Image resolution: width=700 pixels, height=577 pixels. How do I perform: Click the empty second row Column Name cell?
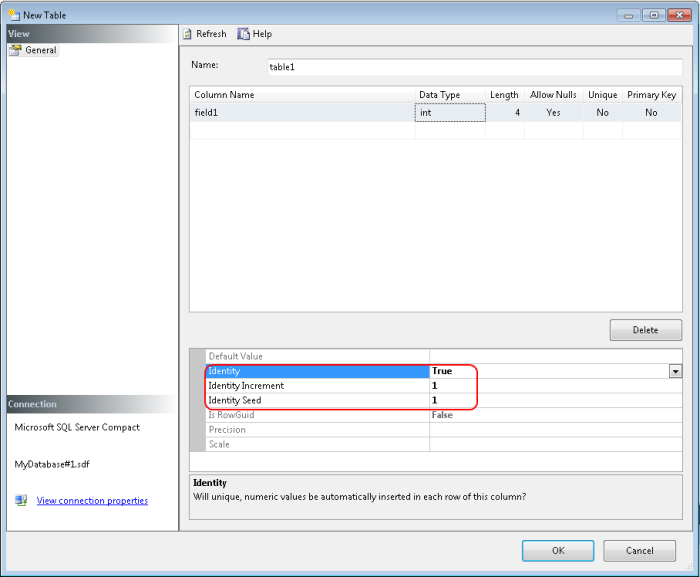coord(303,131)
